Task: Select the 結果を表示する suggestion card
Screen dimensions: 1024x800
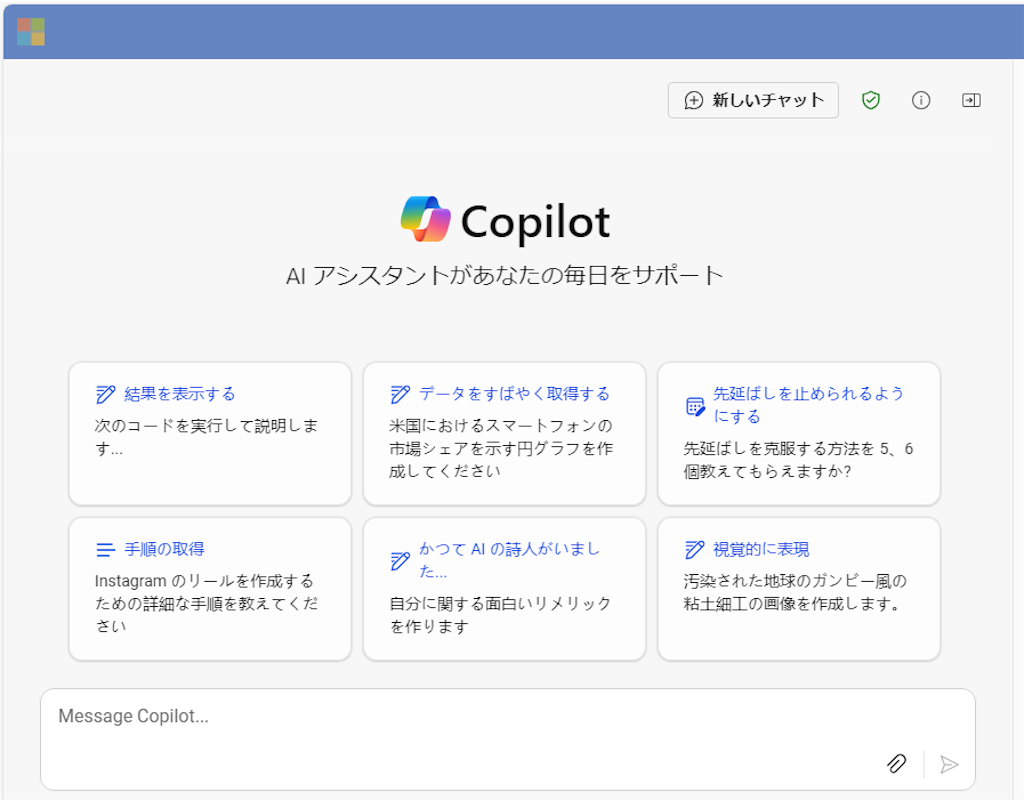Action: (x=210, y=434)
